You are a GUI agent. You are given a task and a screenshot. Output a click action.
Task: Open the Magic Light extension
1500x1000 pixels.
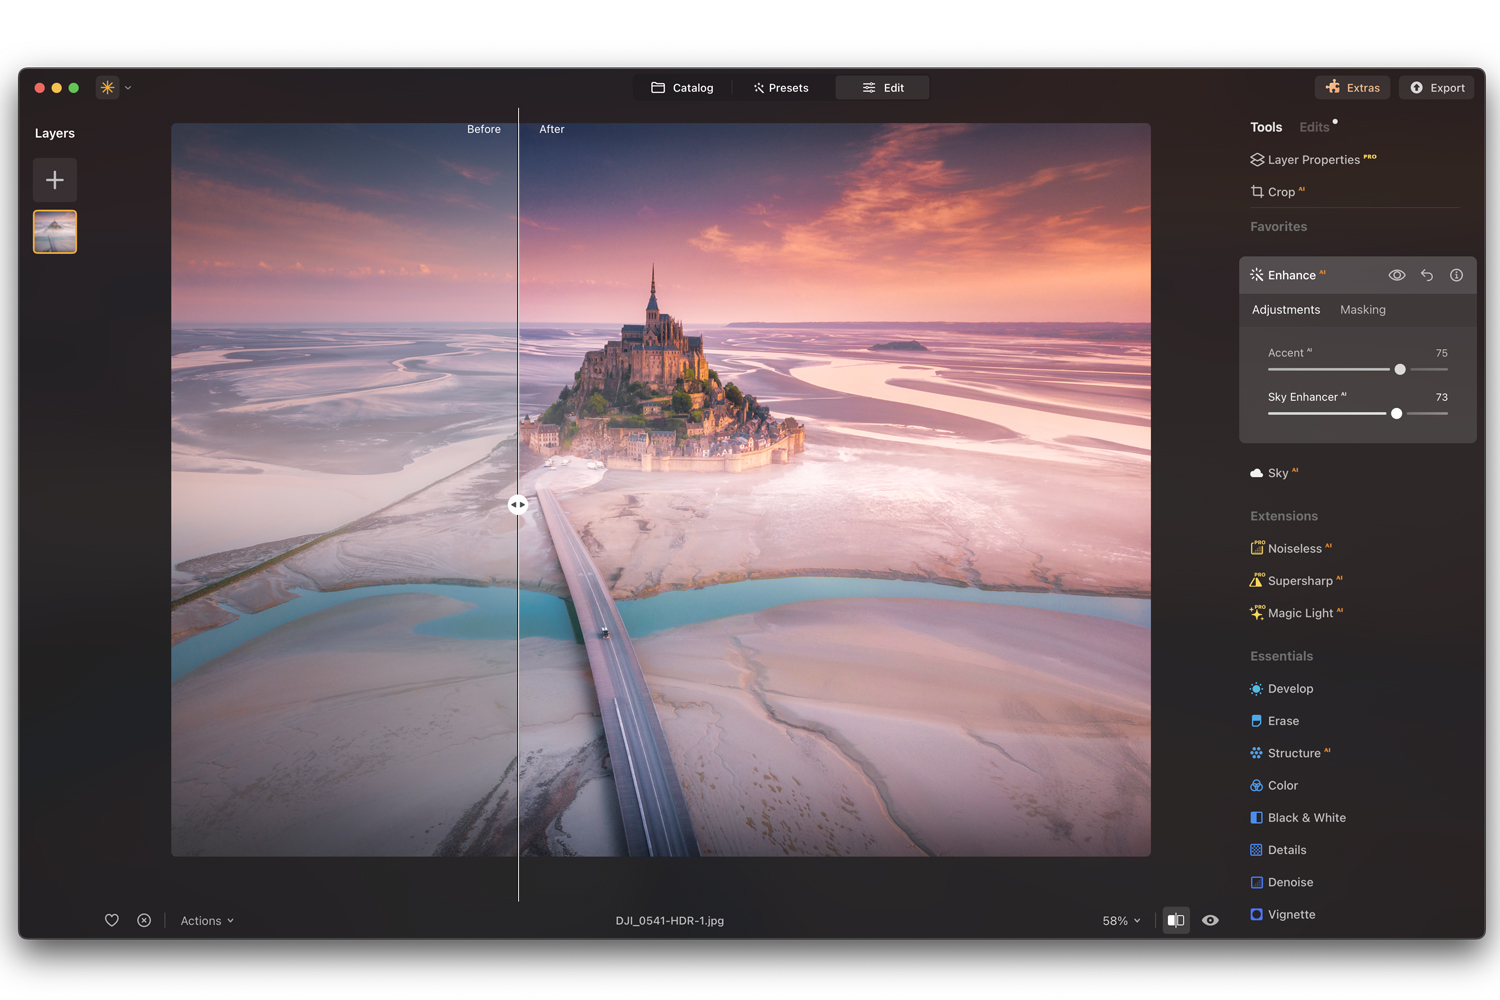coord(1296,613)
